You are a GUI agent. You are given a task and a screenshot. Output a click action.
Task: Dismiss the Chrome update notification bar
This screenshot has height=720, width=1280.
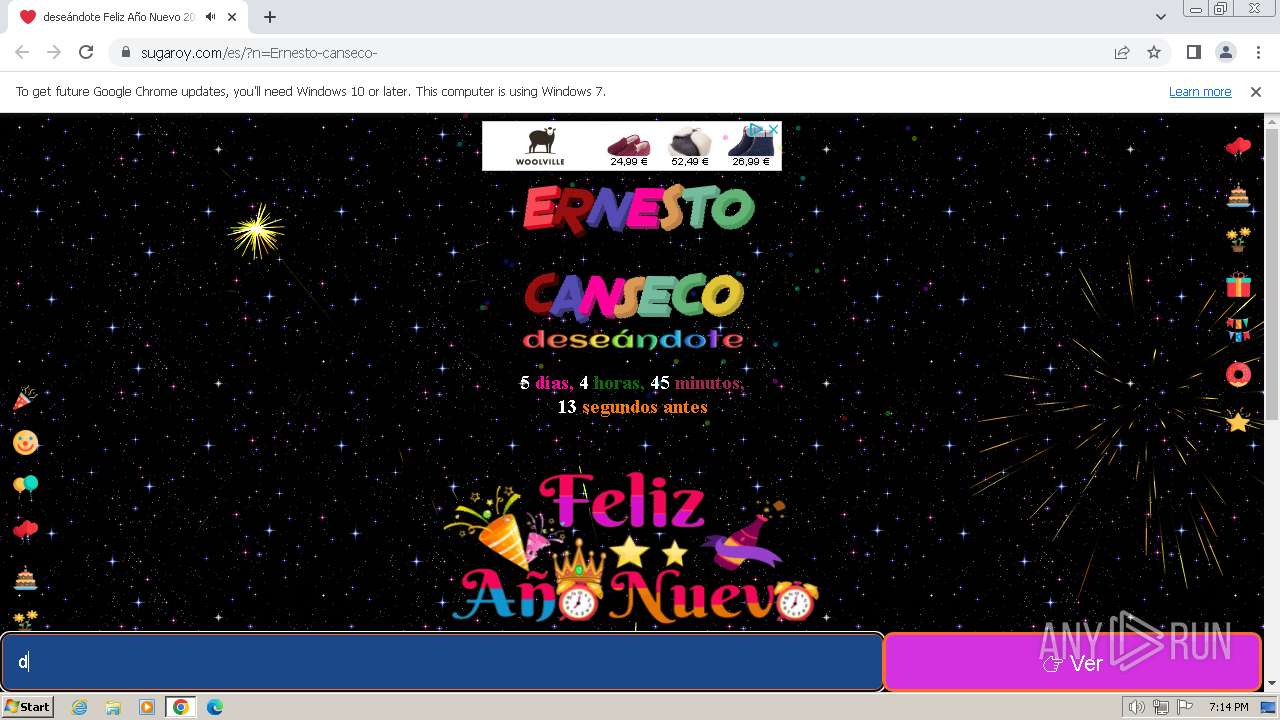click(1256, 91)
